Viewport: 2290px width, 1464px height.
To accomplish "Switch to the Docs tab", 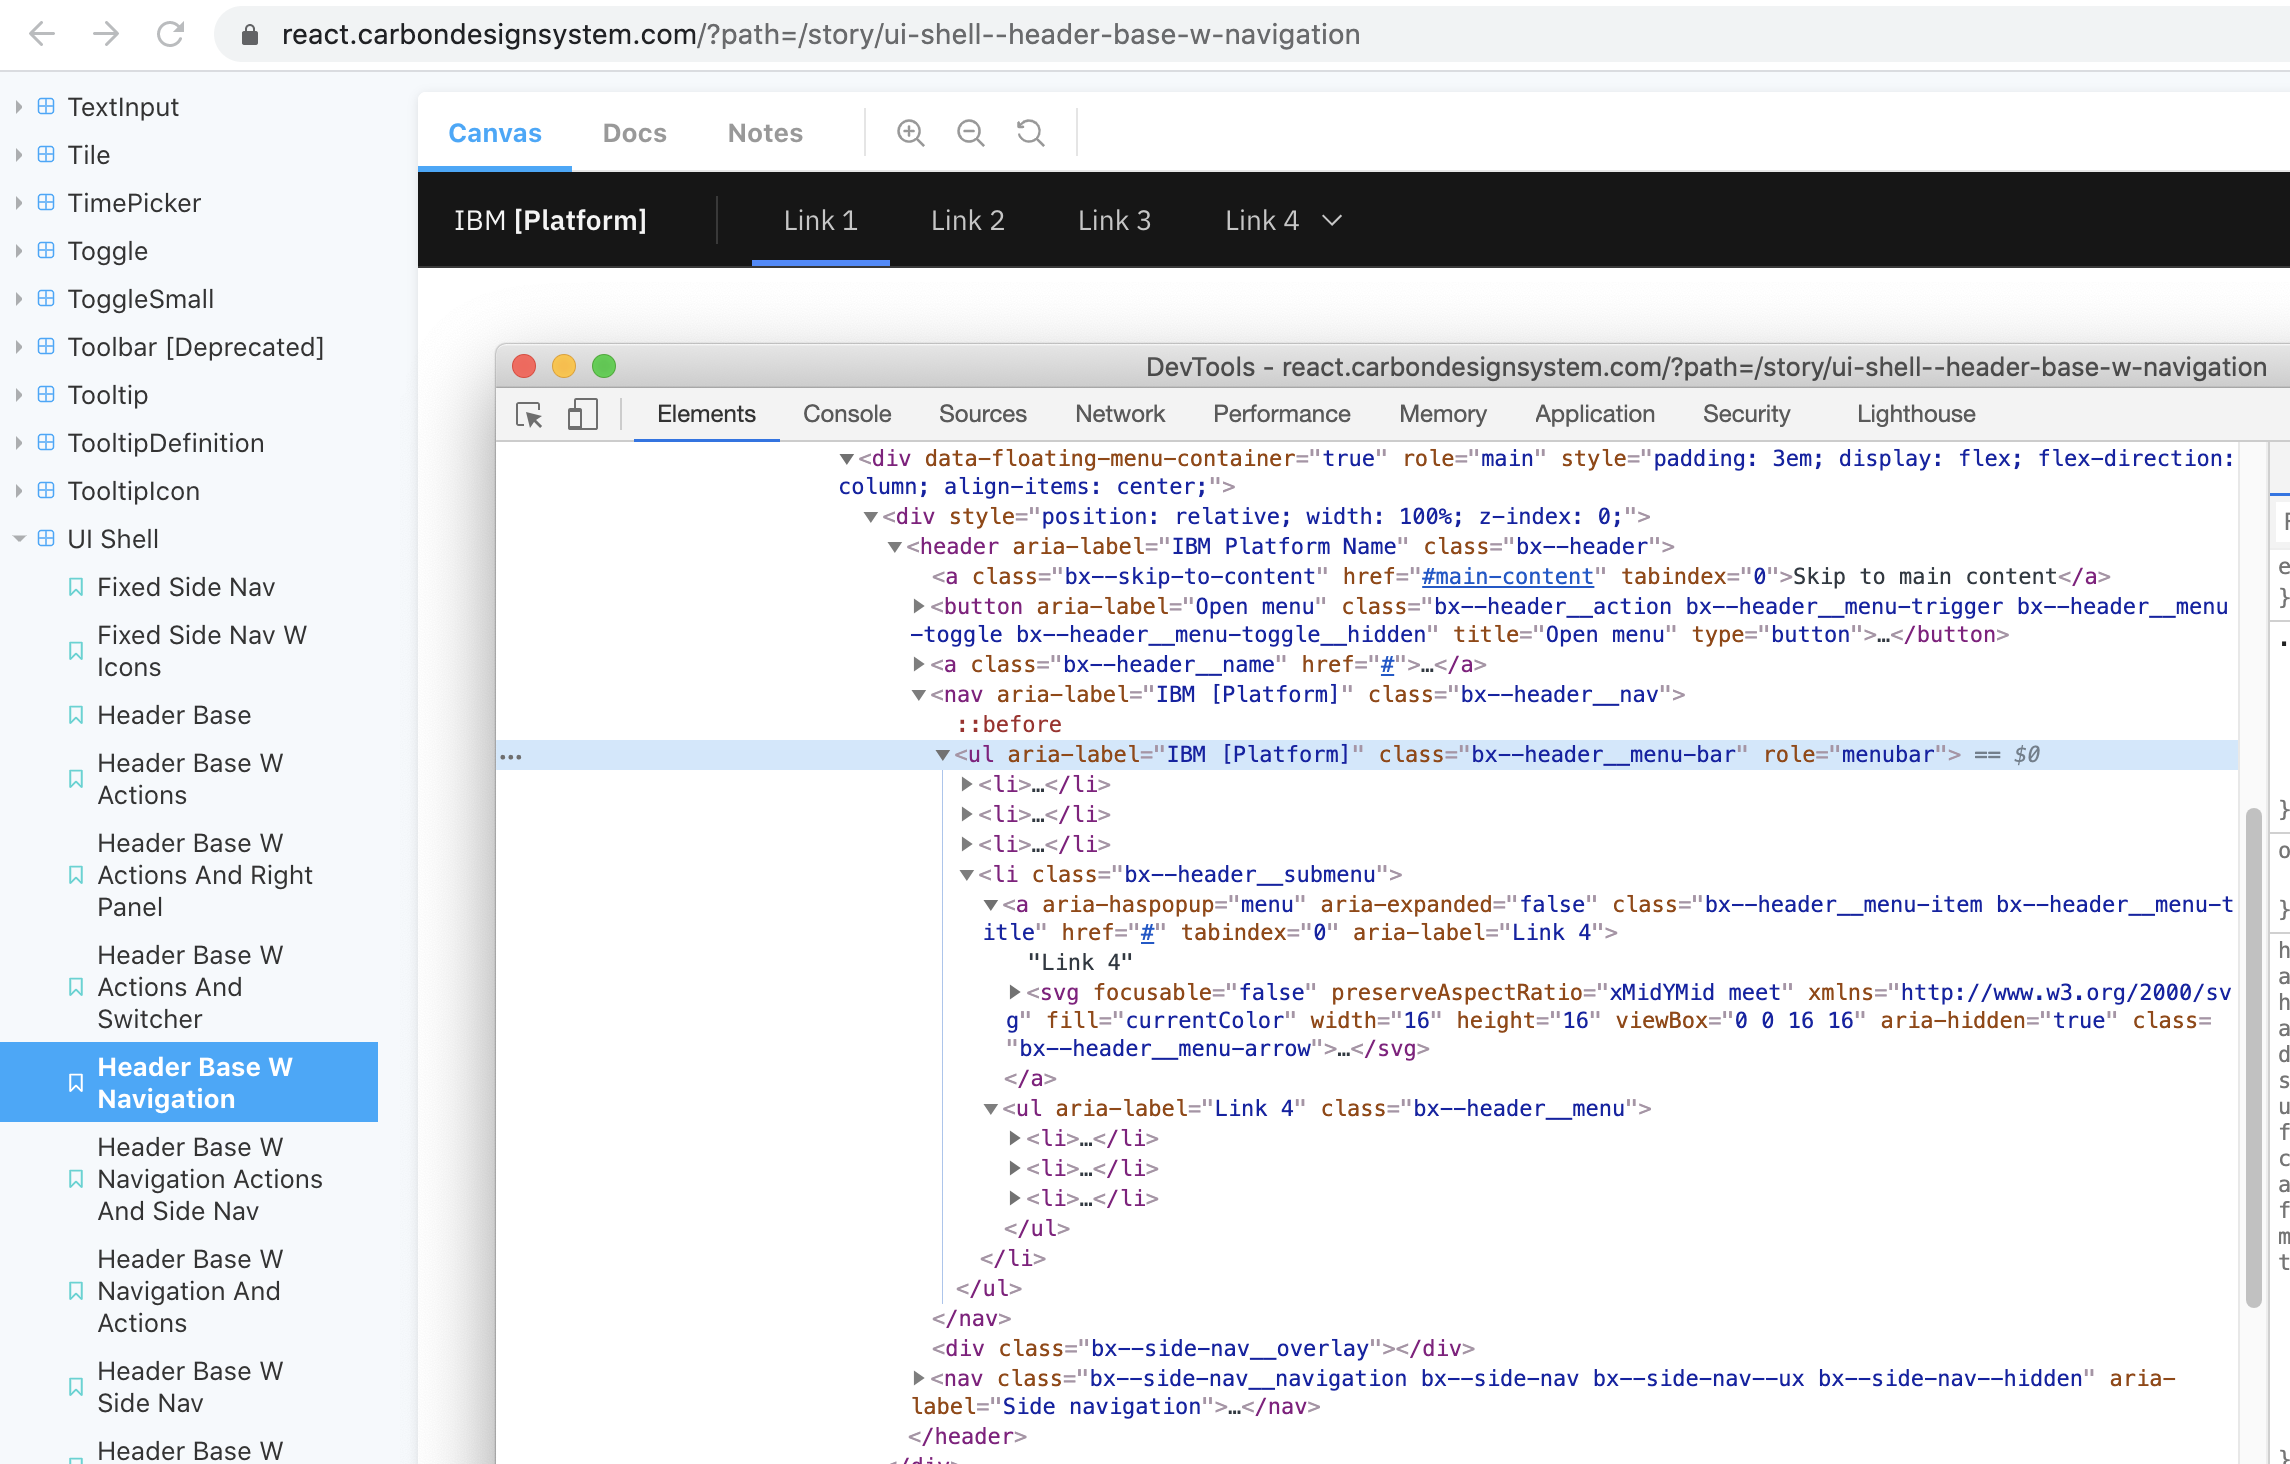I will [x=634, y=133].
